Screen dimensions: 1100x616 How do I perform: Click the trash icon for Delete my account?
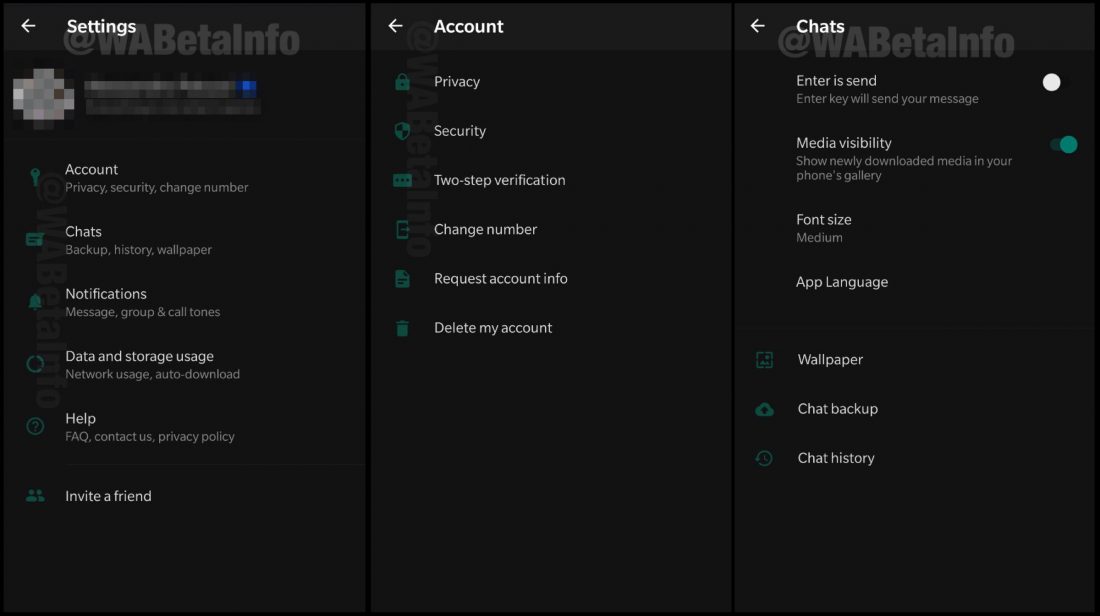[x=402, y=328]
